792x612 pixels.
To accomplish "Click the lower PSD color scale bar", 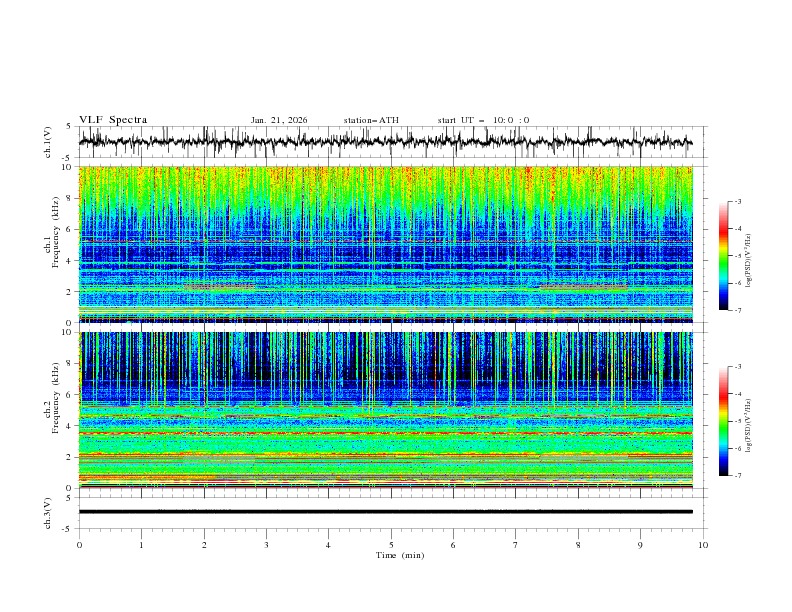I will tap(723, 421).
